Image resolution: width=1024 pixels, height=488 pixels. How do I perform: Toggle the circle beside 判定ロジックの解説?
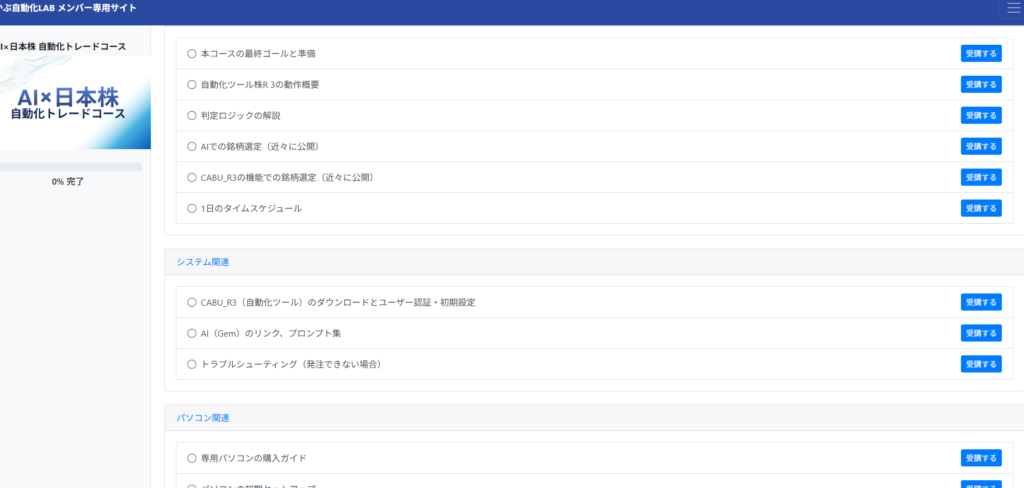(x=192, y=115)
